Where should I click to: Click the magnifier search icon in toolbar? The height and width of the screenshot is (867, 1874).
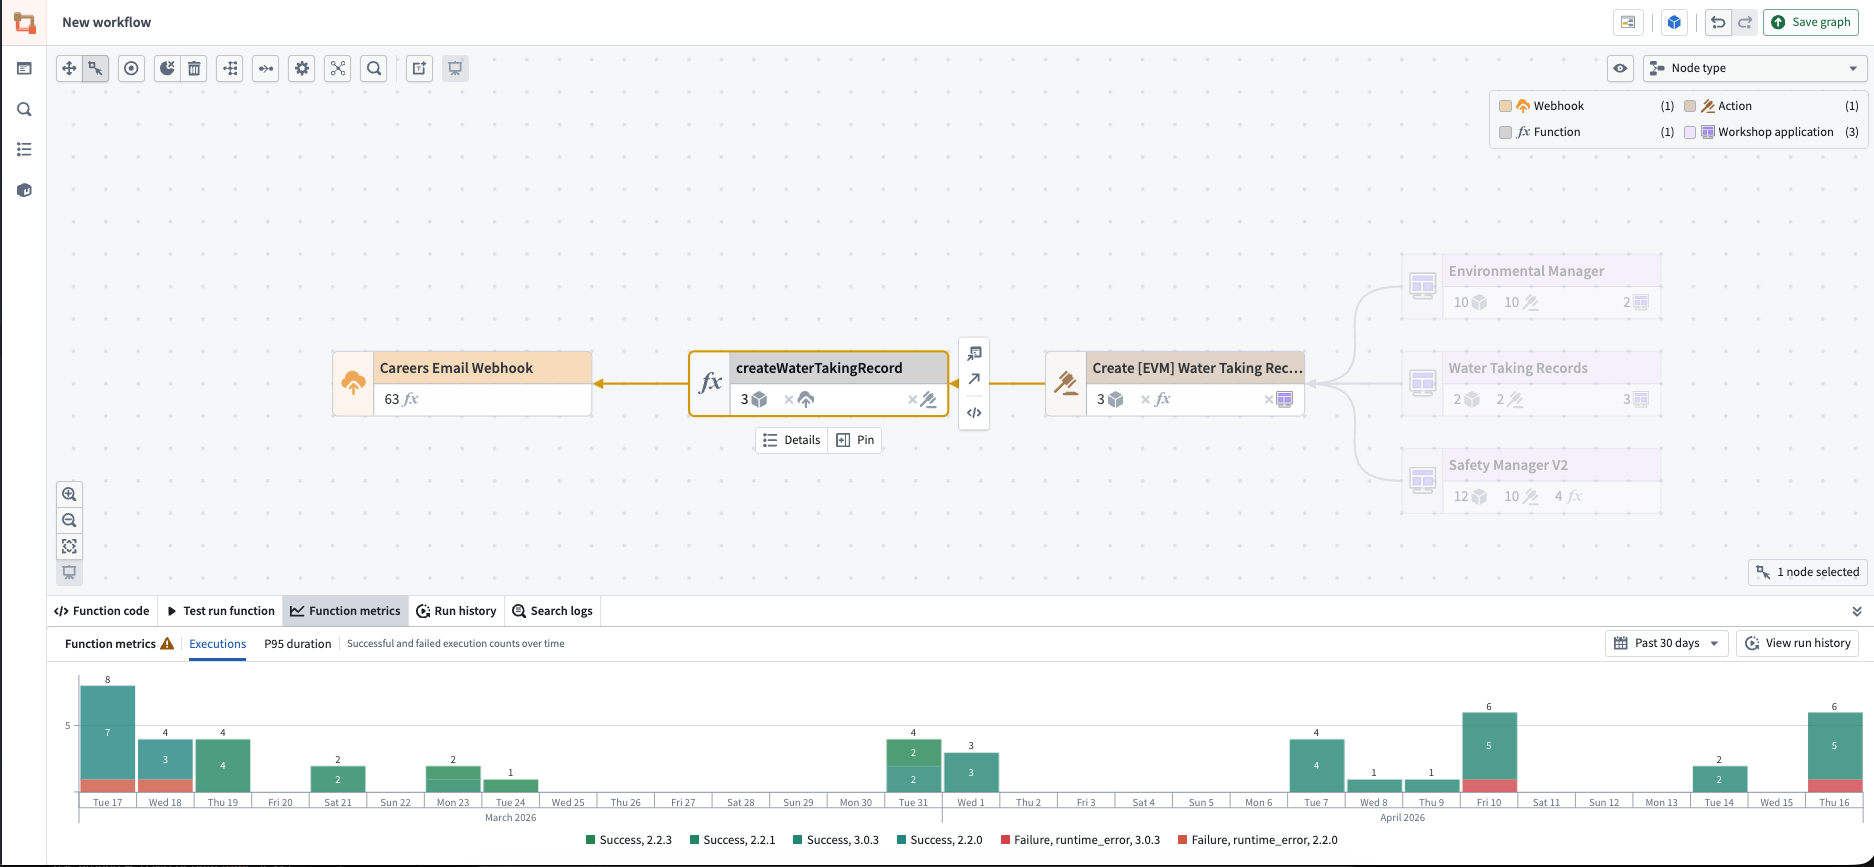click(x=374, y=68)
